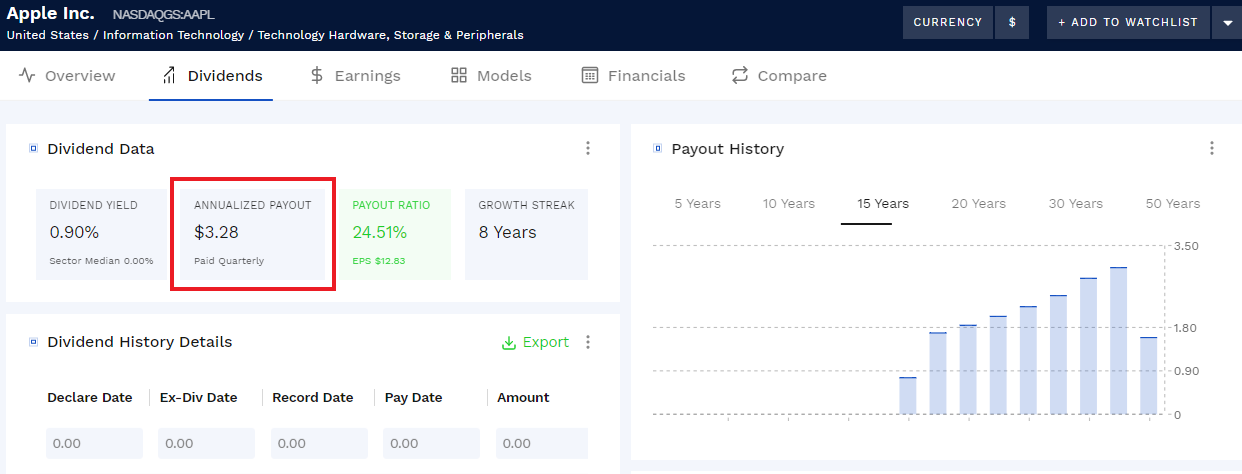Click the United States breadcrumb
This screenshot has width=1242, height=474.
pos(49,35)
